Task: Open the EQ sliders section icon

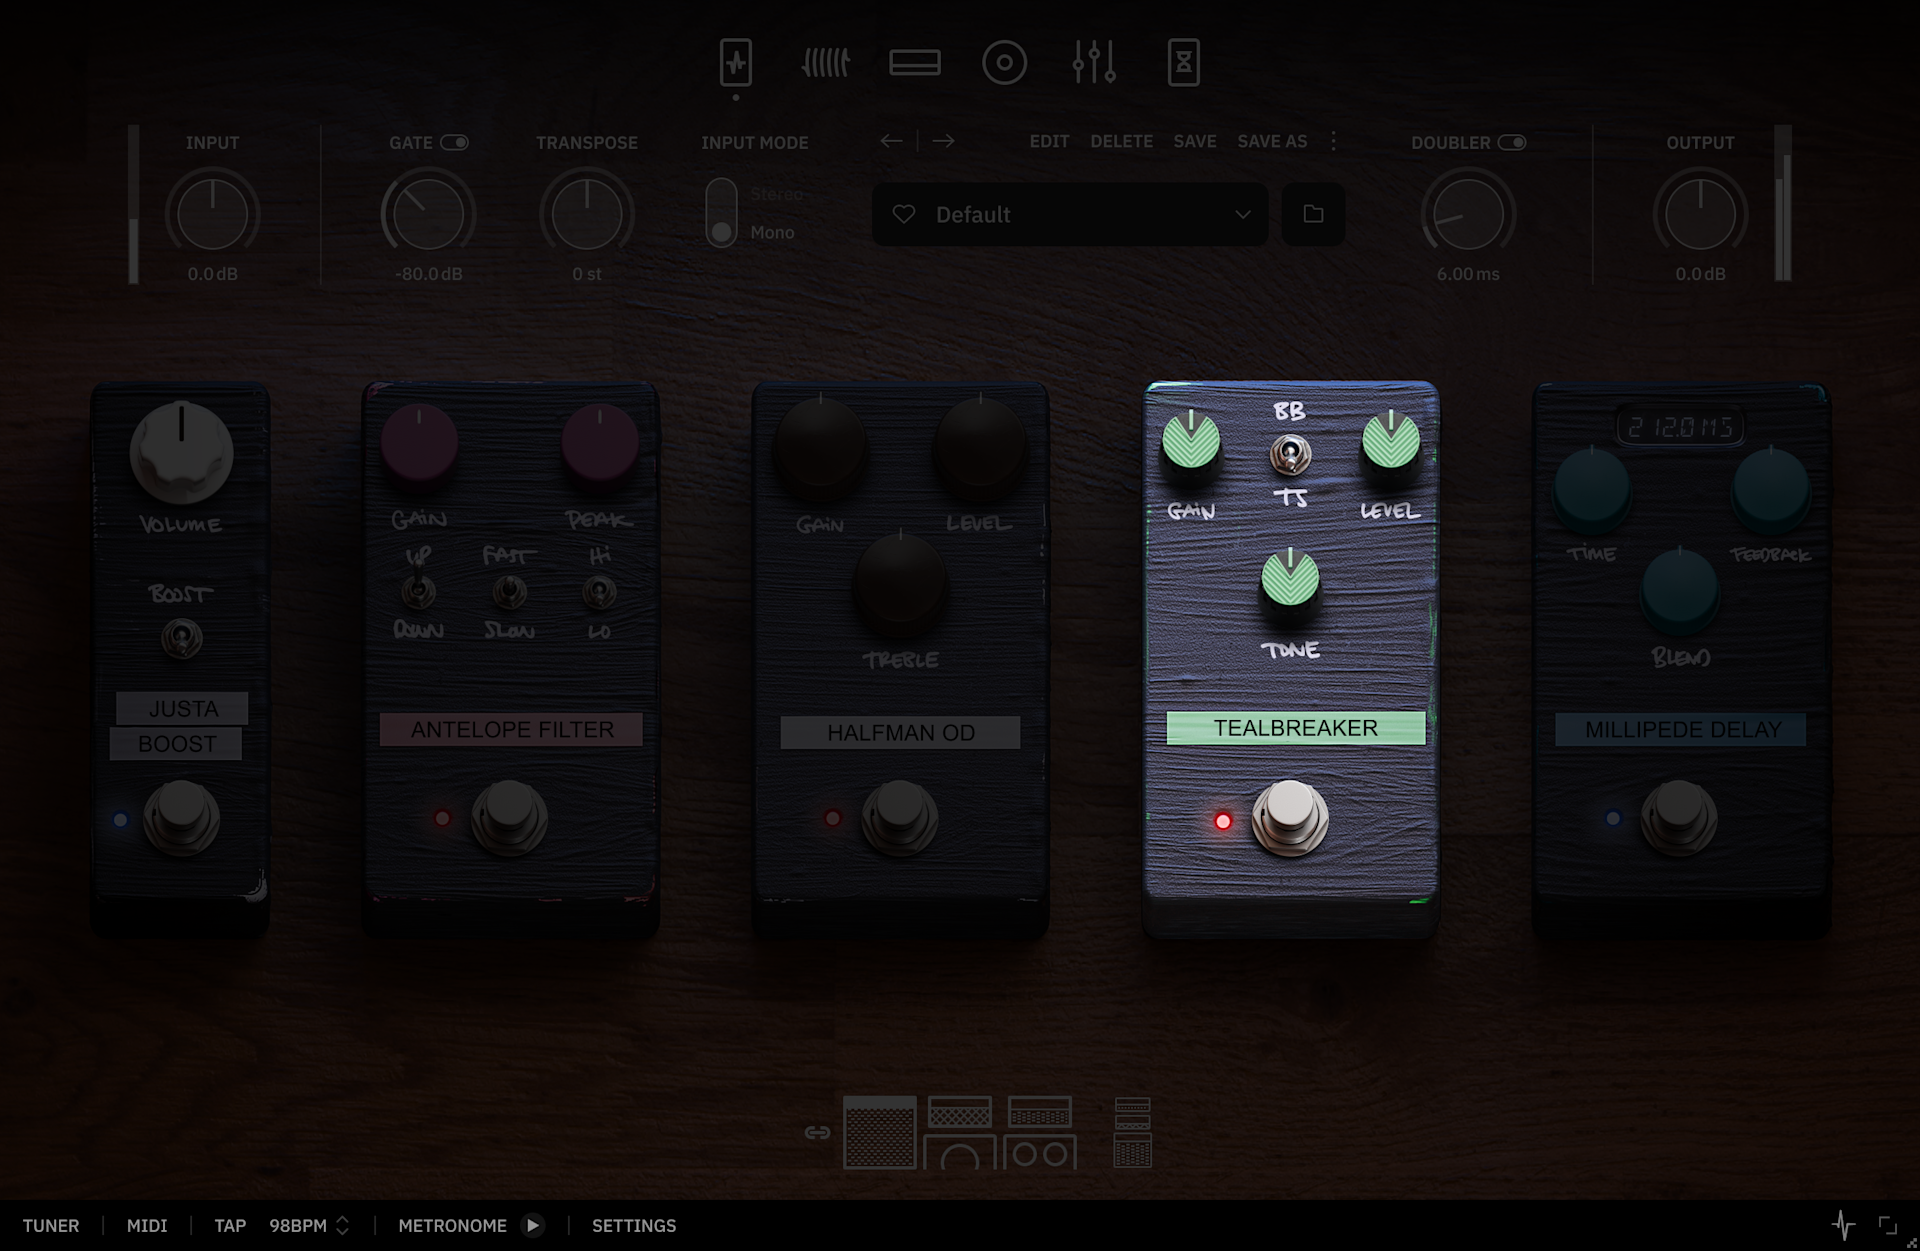Action: pos(1094,62)
